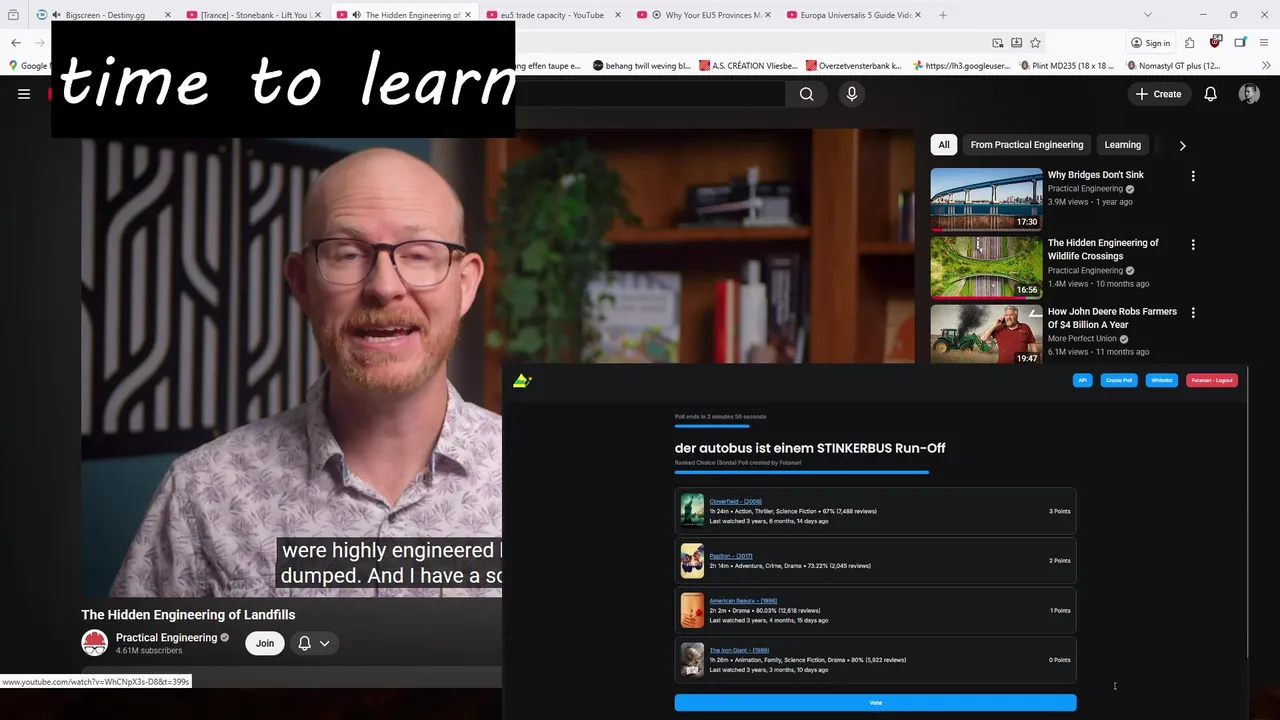Click the poll site logo icon
Image resolution: width=1280 pixels, height=720 pixels.
[x=522, y=381]
